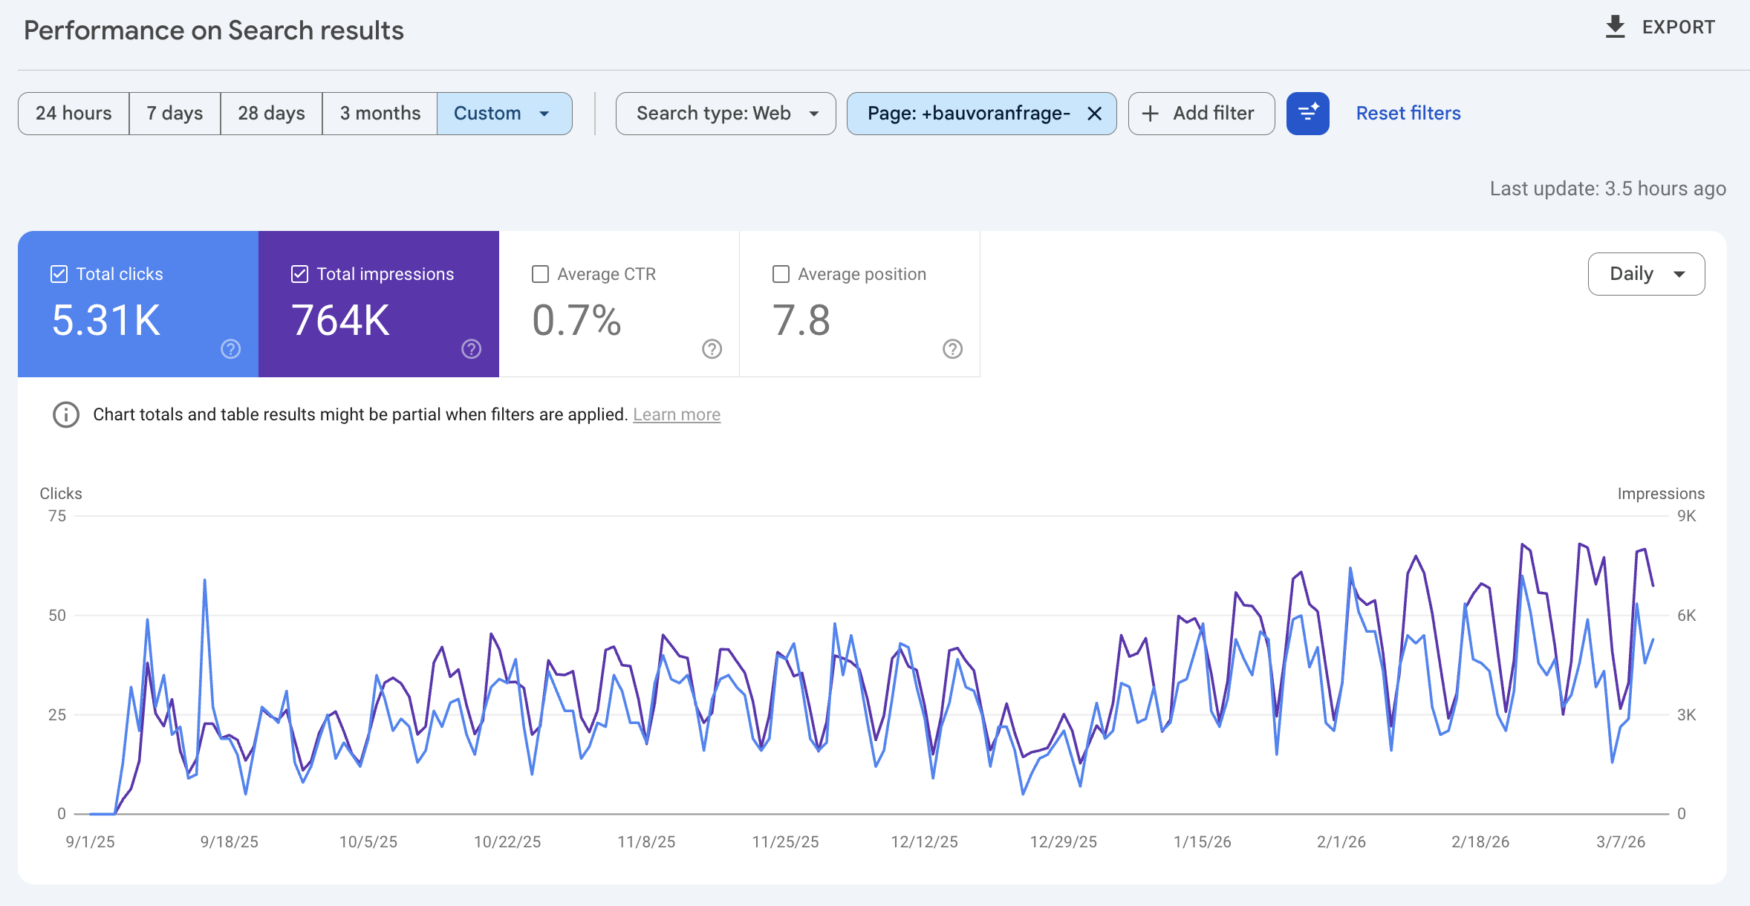Open the search appearance comparison icon (blue sliders)

[x=1308, y=113]
